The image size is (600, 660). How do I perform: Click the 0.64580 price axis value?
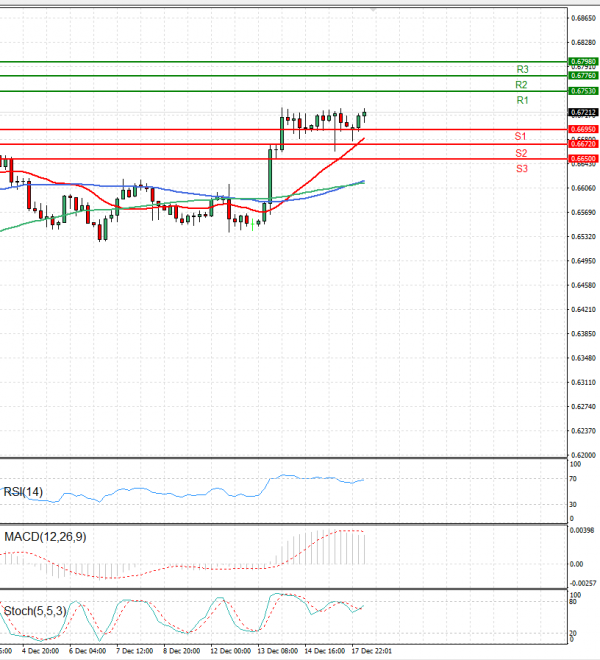tap(584, 285)
